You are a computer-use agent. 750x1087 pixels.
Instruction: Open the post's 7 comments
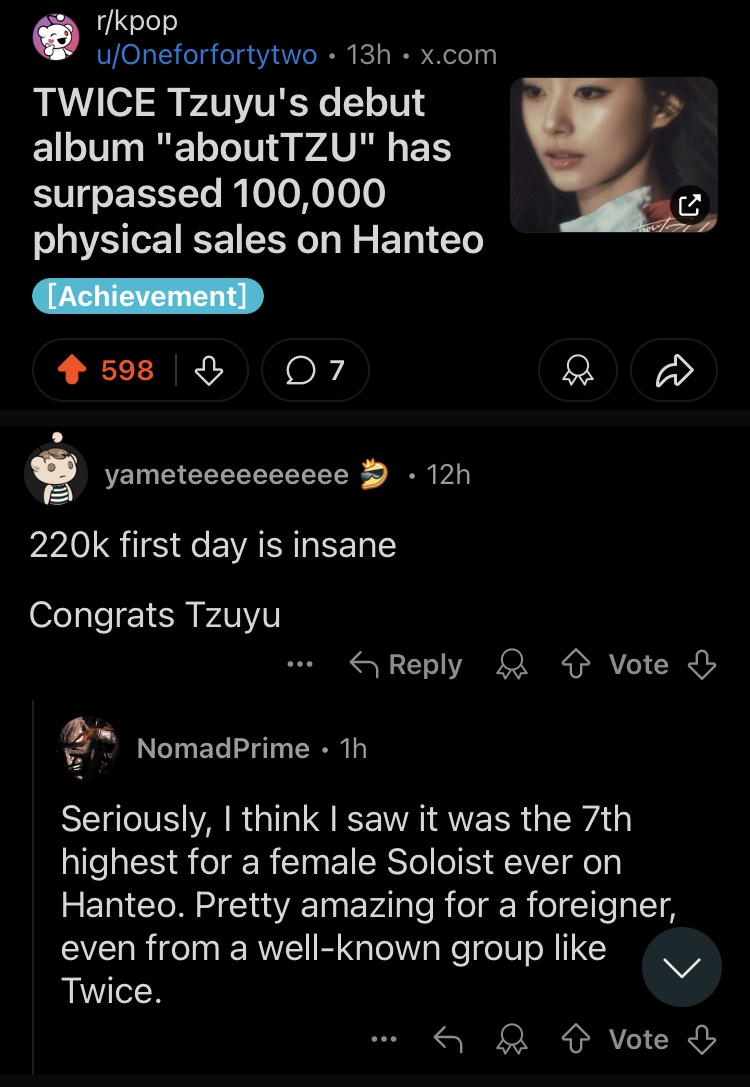tap(315, 371)
